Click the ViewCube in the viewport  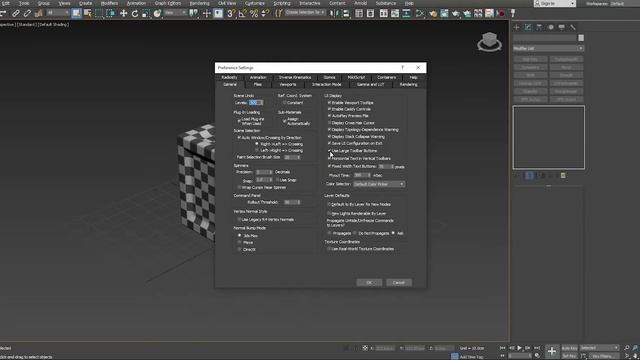489,42
